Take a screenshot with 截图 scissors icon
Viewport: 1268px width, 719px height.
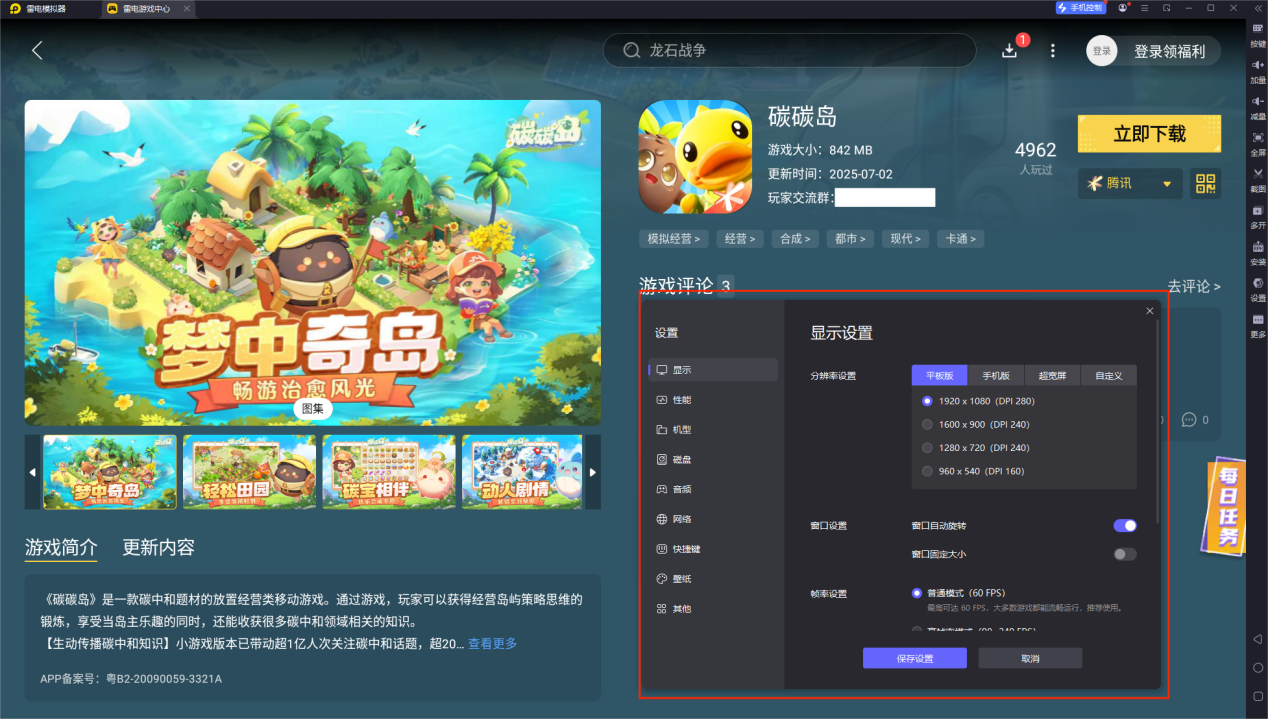(1257, 180)
